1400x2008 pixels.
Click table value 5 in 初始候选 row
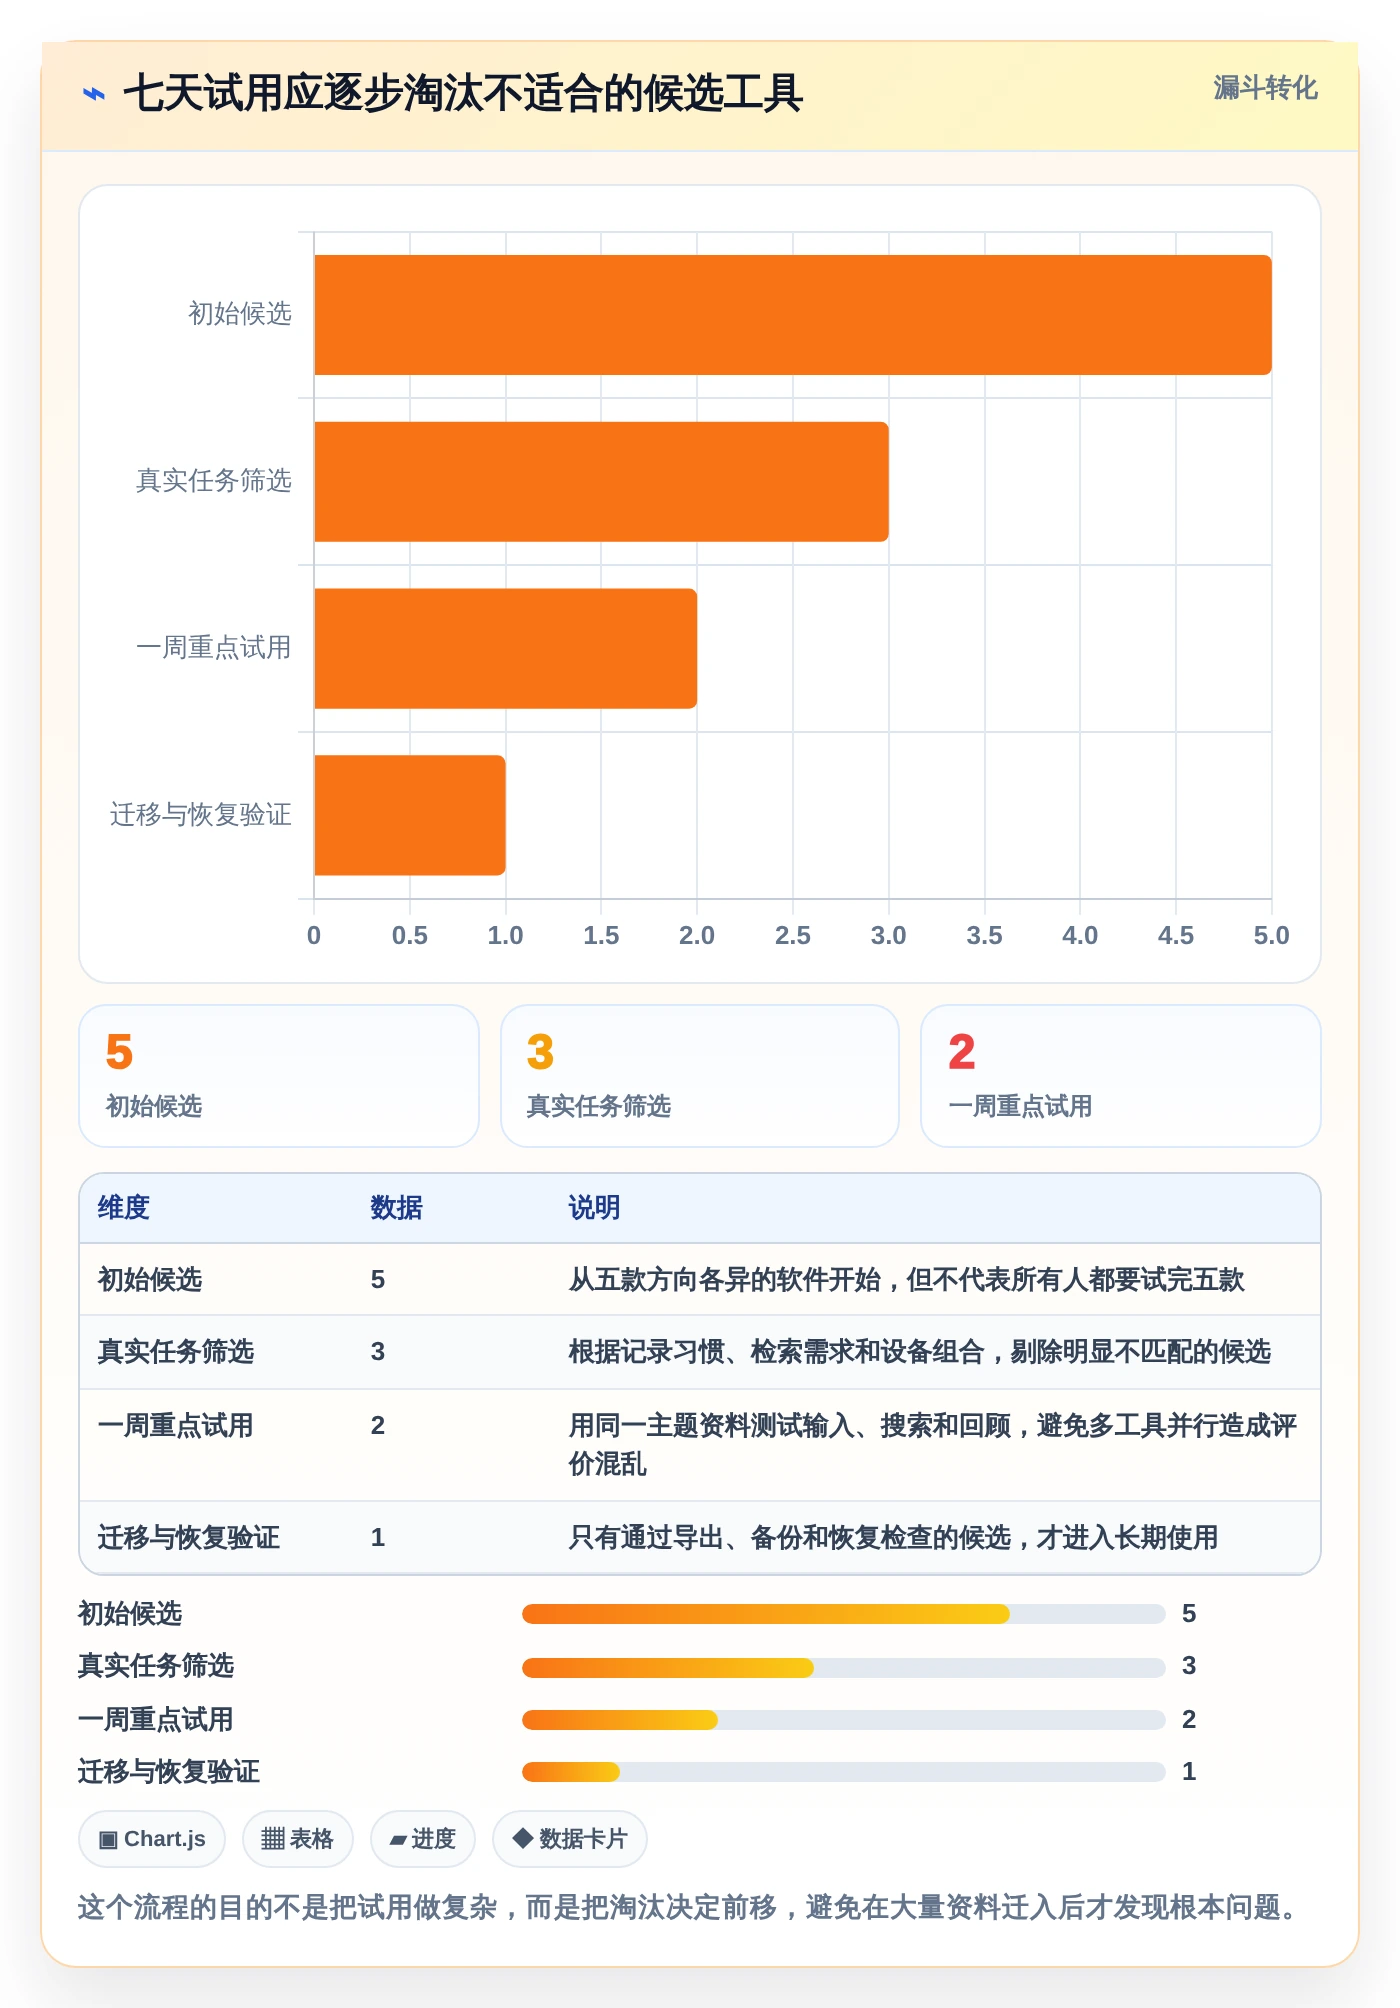pyautogui.click(x=378, y=1280)
